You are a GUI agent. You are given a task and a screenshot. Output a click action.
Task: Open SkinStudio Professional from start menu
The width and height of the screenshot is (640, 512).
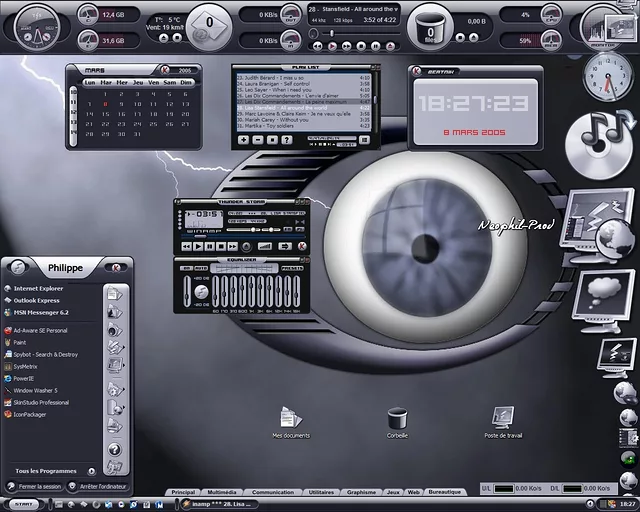click(x=41, y=402)
